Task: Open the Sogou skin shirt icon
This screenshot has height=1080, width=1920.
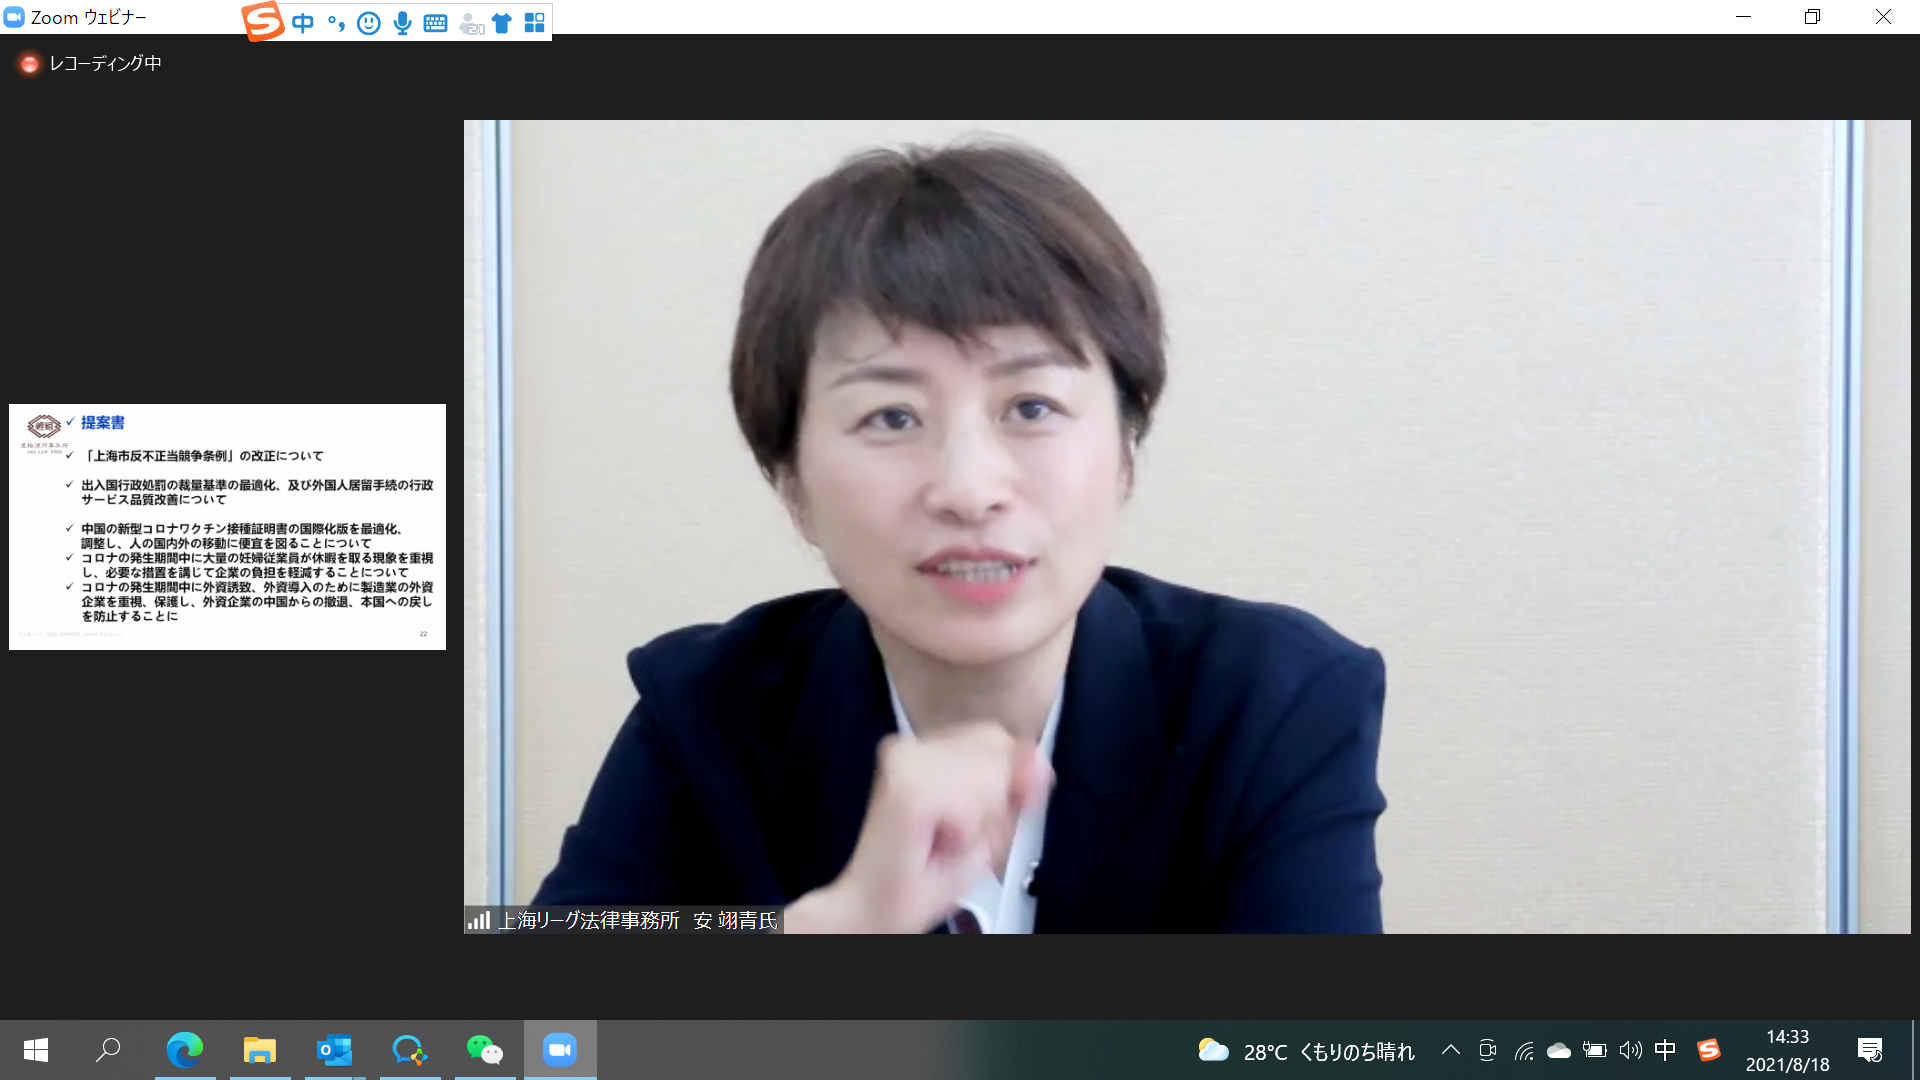Action: click(502, 23)
